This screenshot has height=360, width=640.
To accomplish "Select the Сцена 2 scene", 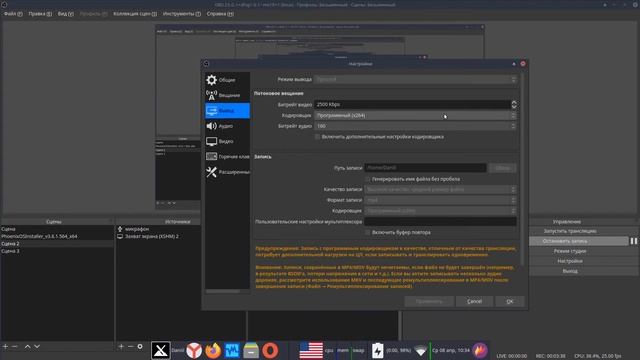I will coord(57,244).
